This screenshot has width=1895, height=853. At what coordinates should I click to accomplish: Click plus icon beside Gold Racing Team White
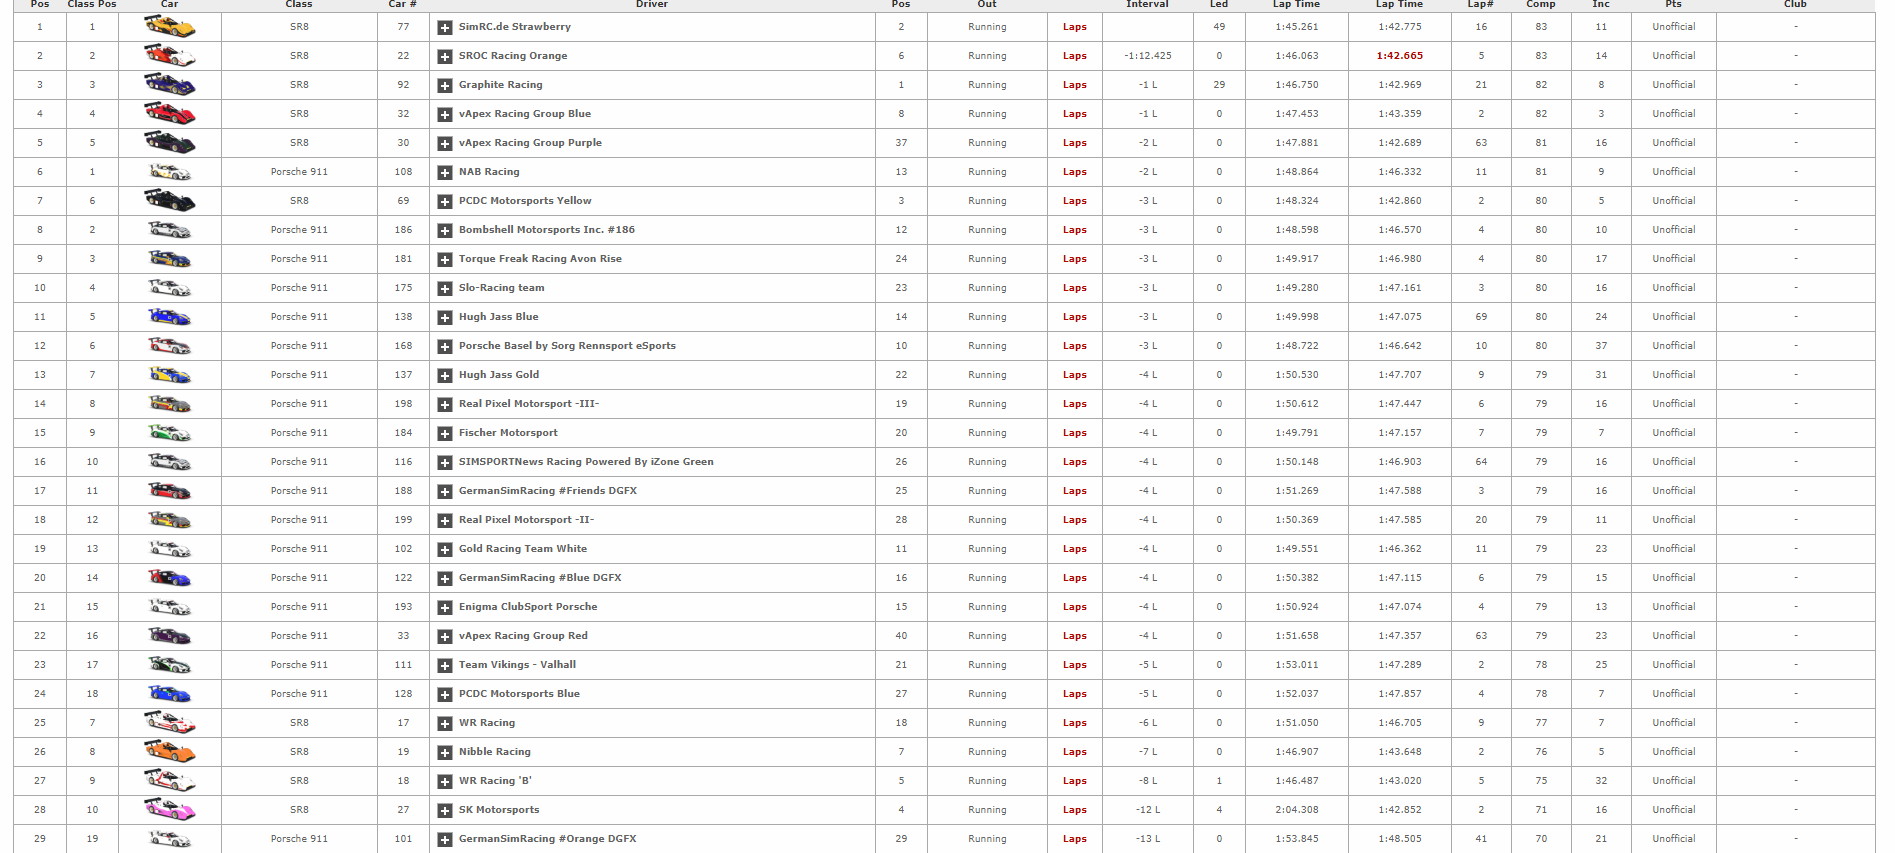point(445,550)
